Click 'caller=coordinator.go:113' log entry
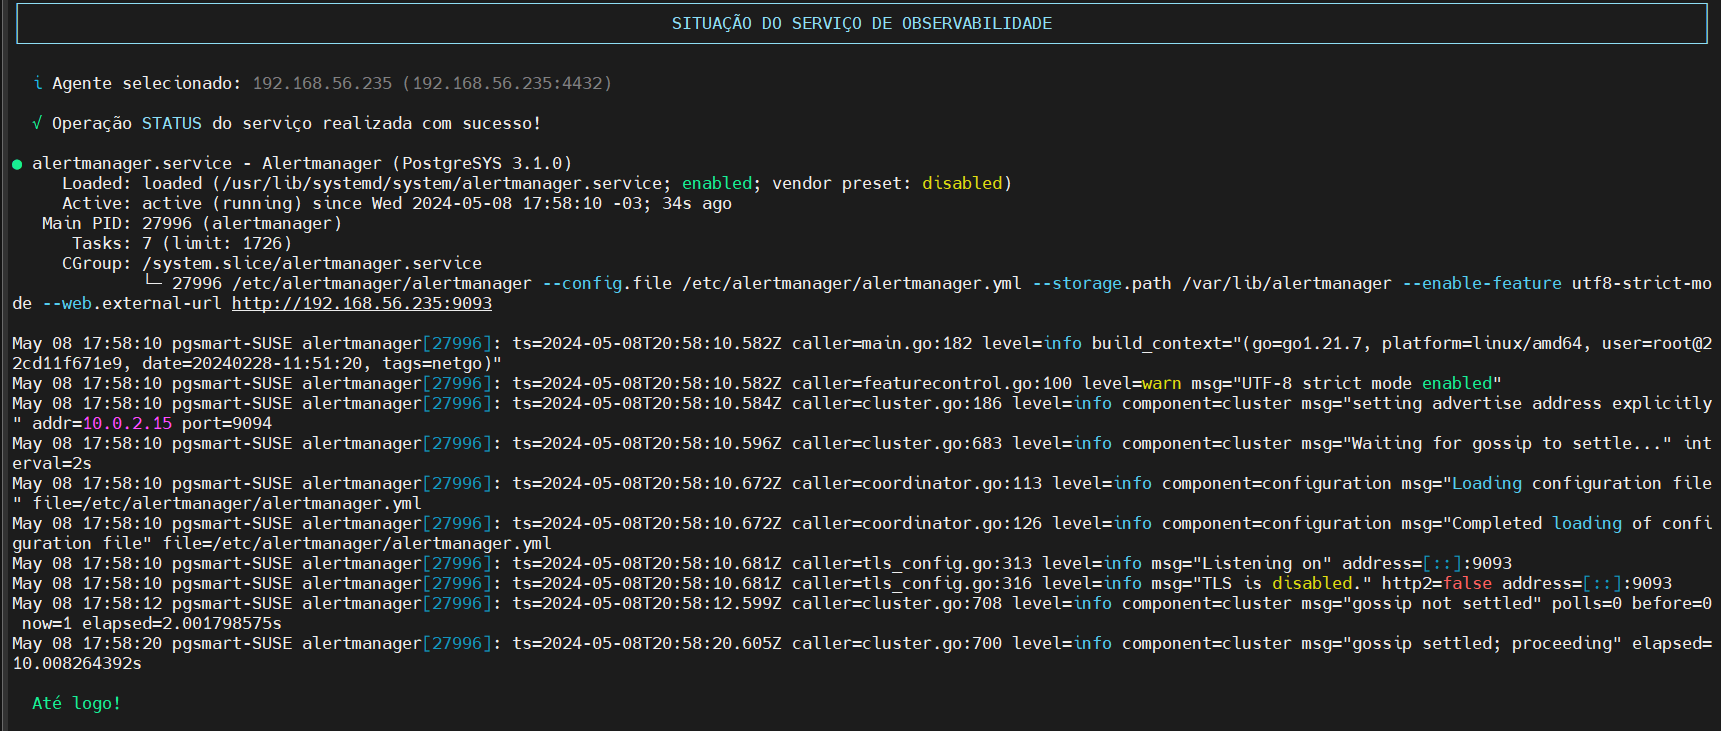1721x731 pixels. [x=917, y=483]
